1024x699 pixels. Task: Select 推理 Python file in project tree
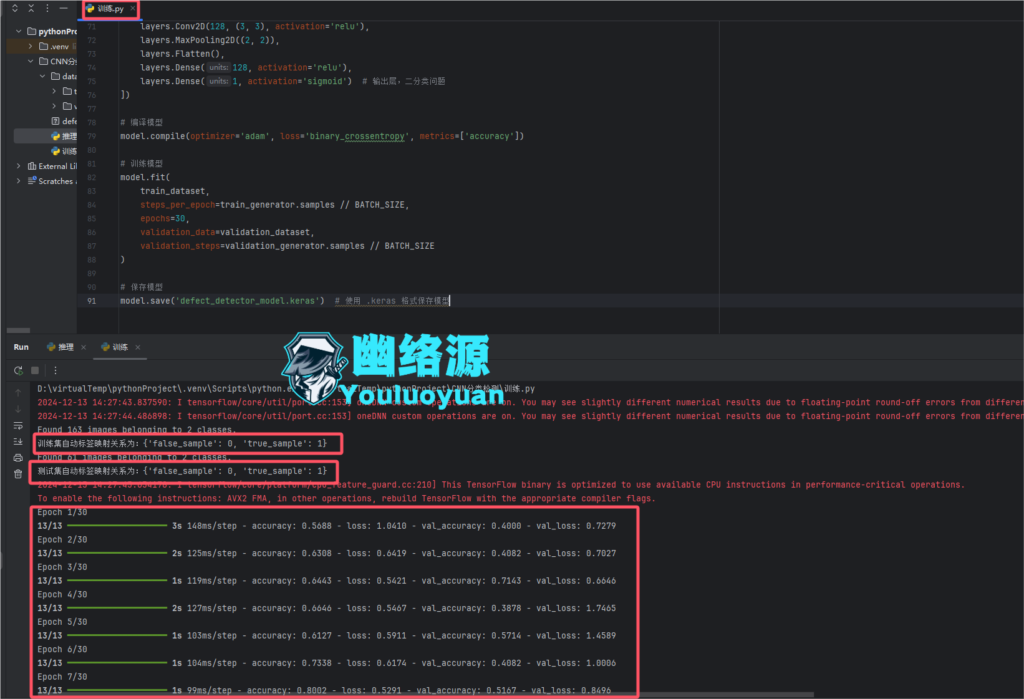64,137
